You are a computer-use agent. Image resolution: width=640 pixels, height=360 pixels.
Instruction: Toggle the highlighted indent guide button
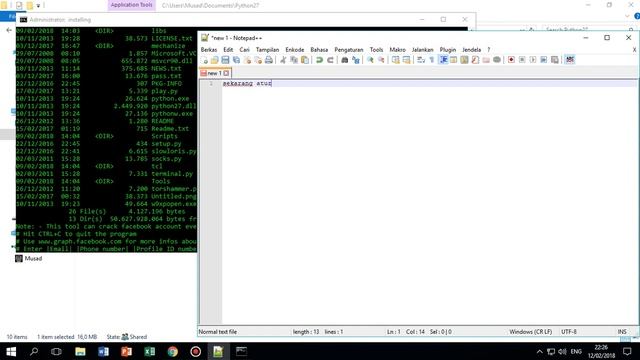coord(443,60)
